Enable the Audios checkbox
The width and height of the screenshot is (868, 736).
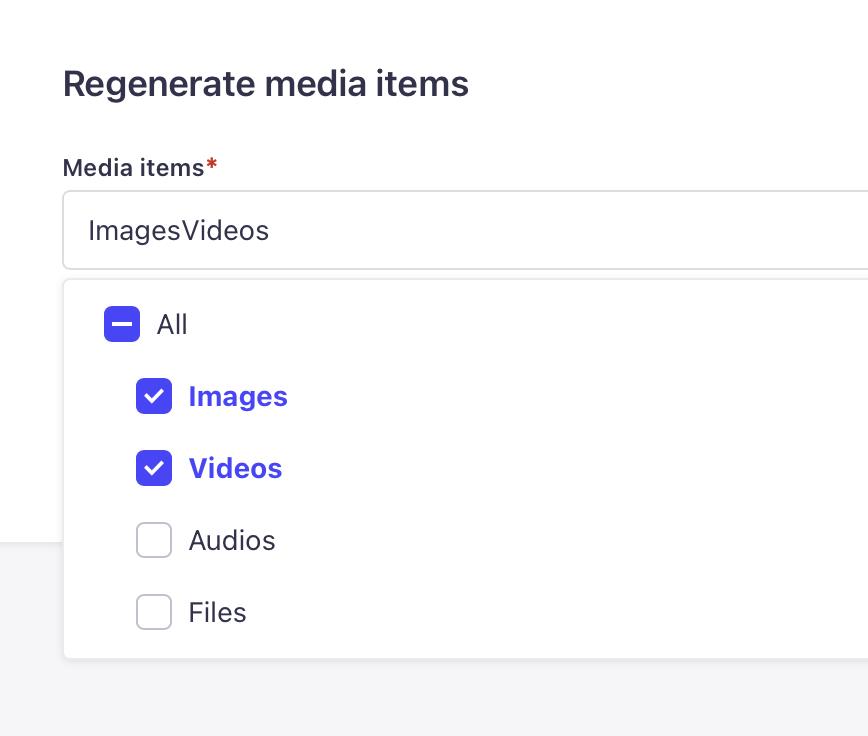[x=154, y=541]
